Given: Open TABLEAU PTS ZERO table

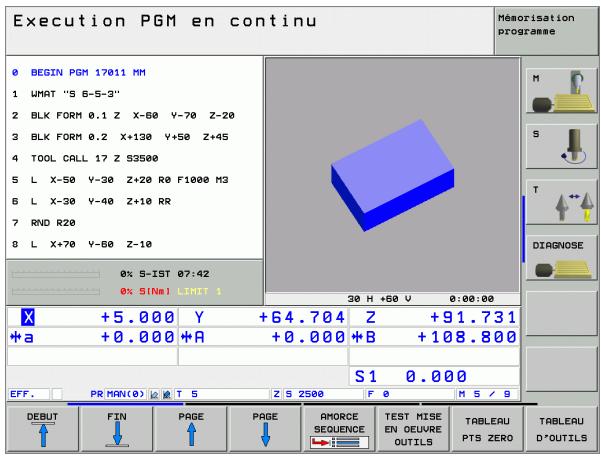Looking at the screenshot, I should coord(488,429).
